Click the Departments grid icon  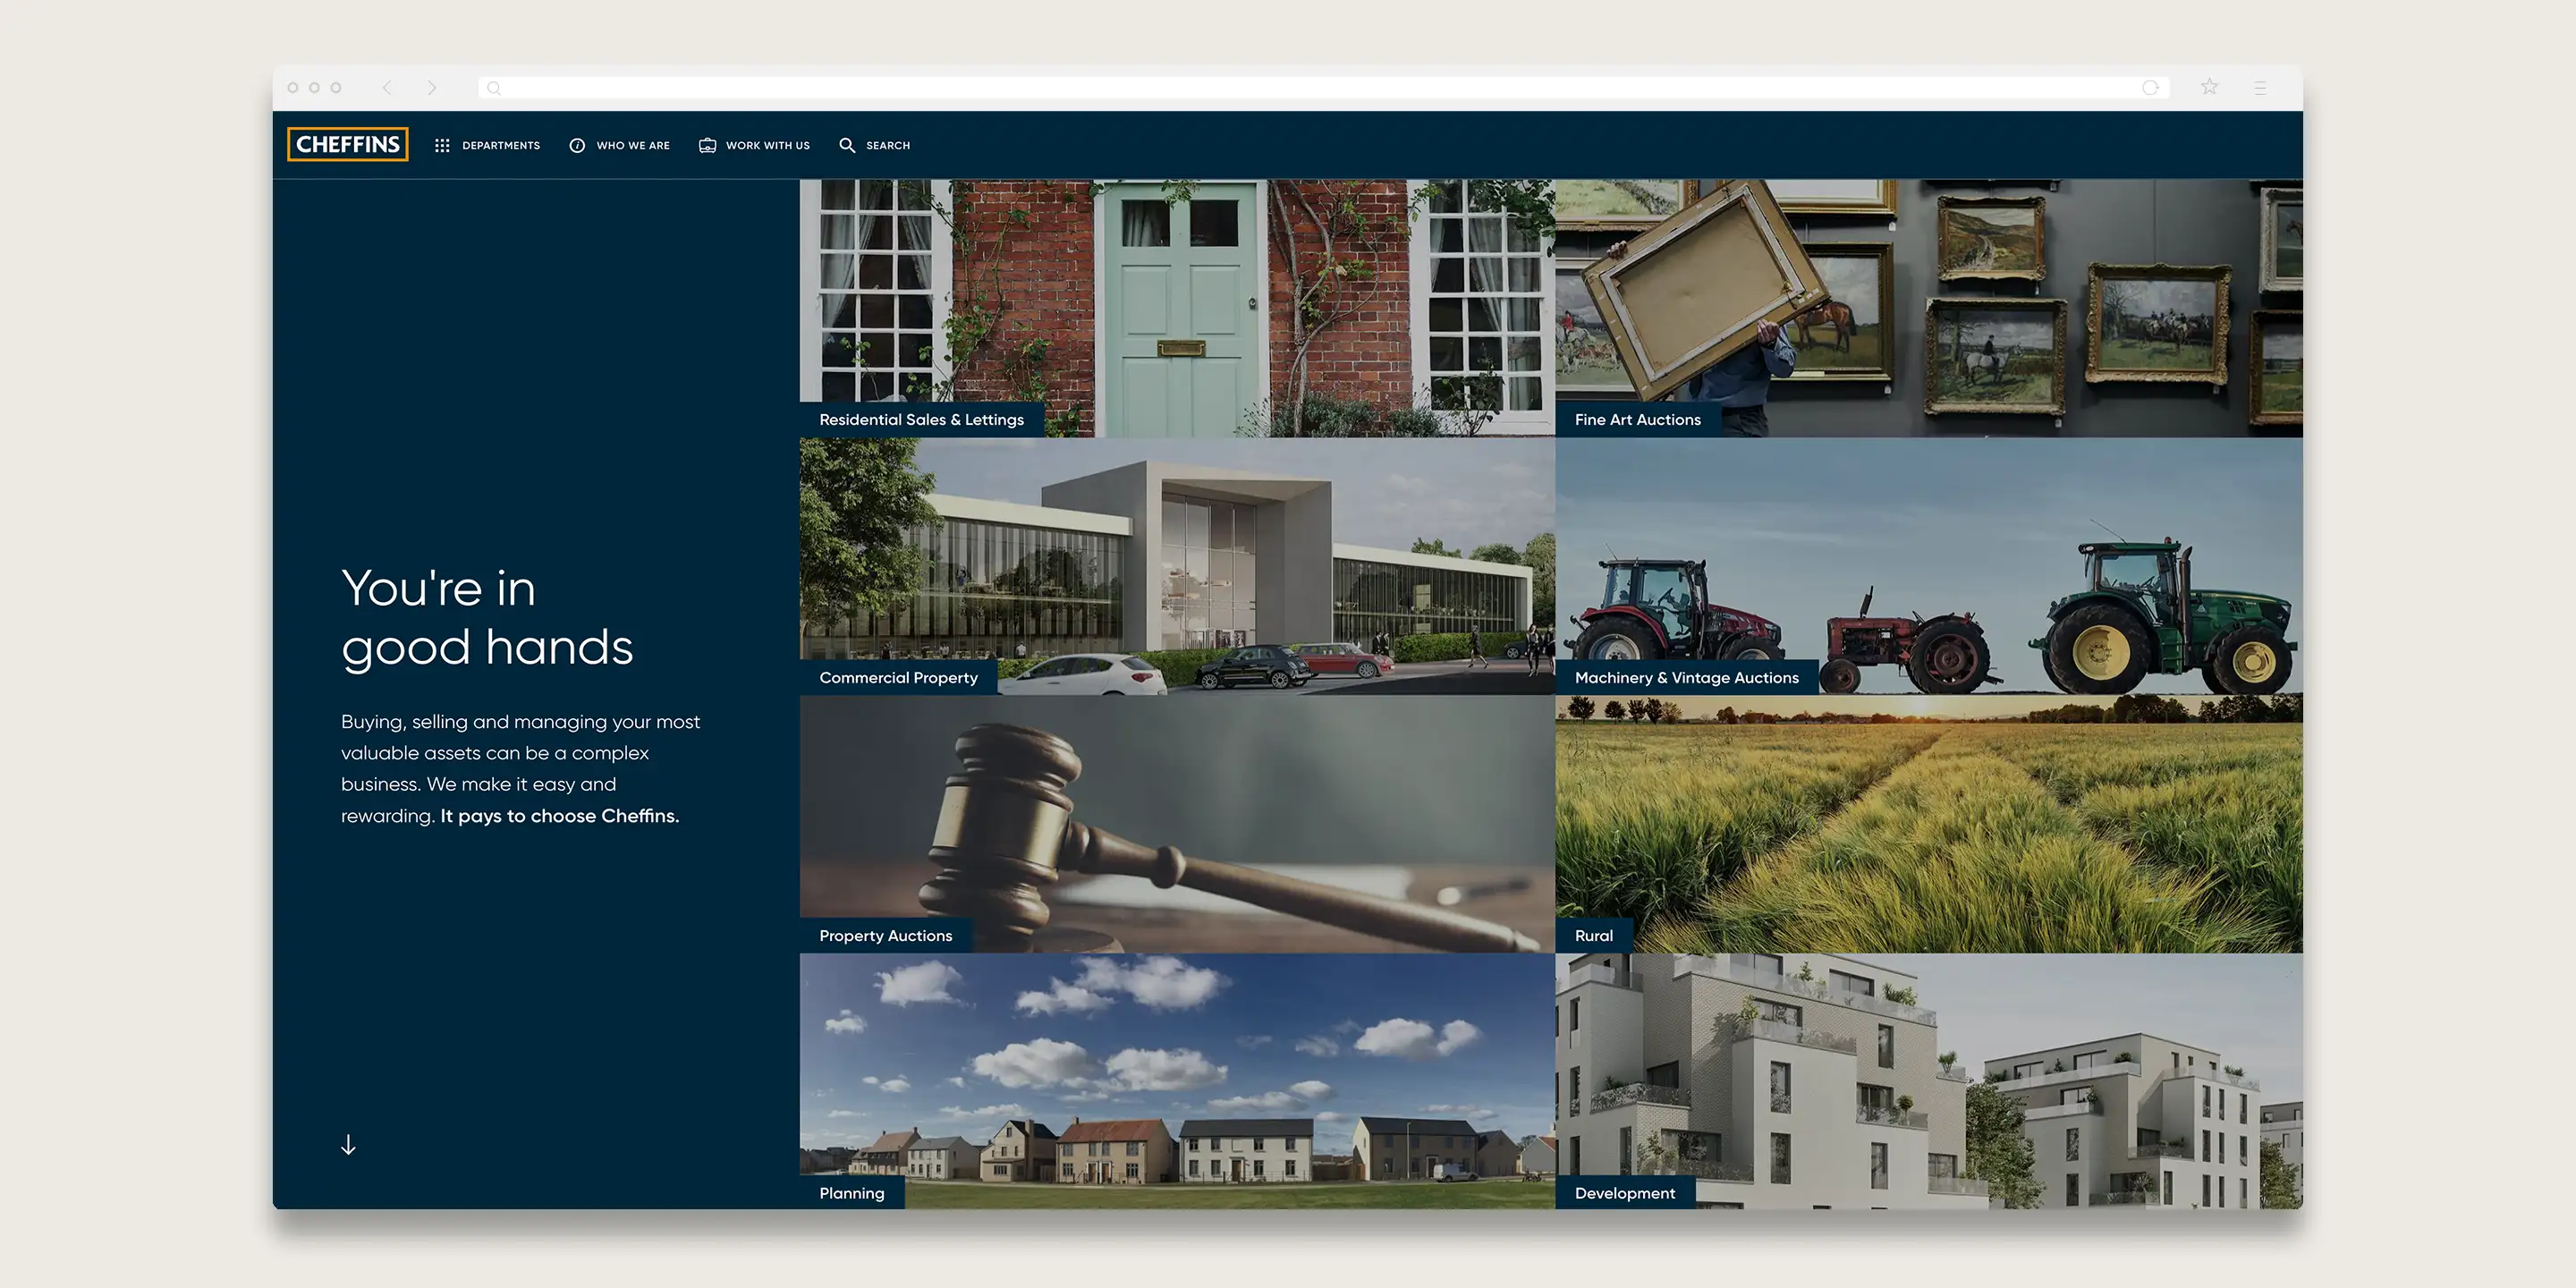coord(442,145)
